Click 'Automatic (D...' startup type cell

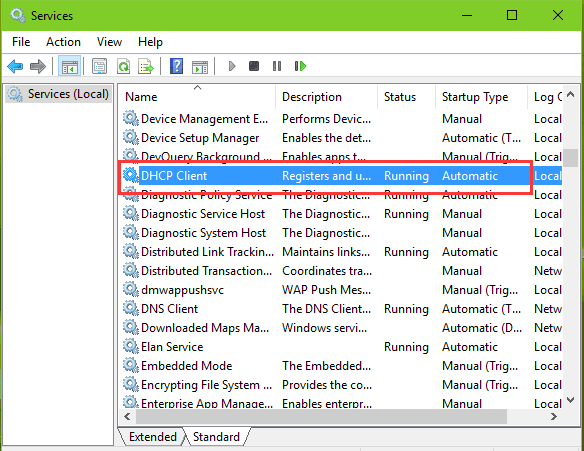pos(482,328)
